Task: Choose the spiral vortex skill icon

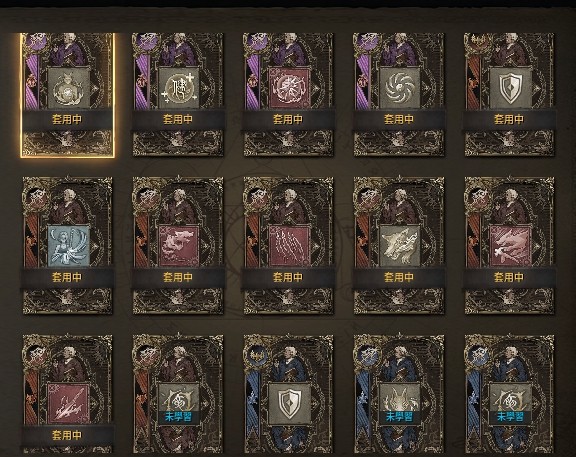Action: (x=400, y=88)
